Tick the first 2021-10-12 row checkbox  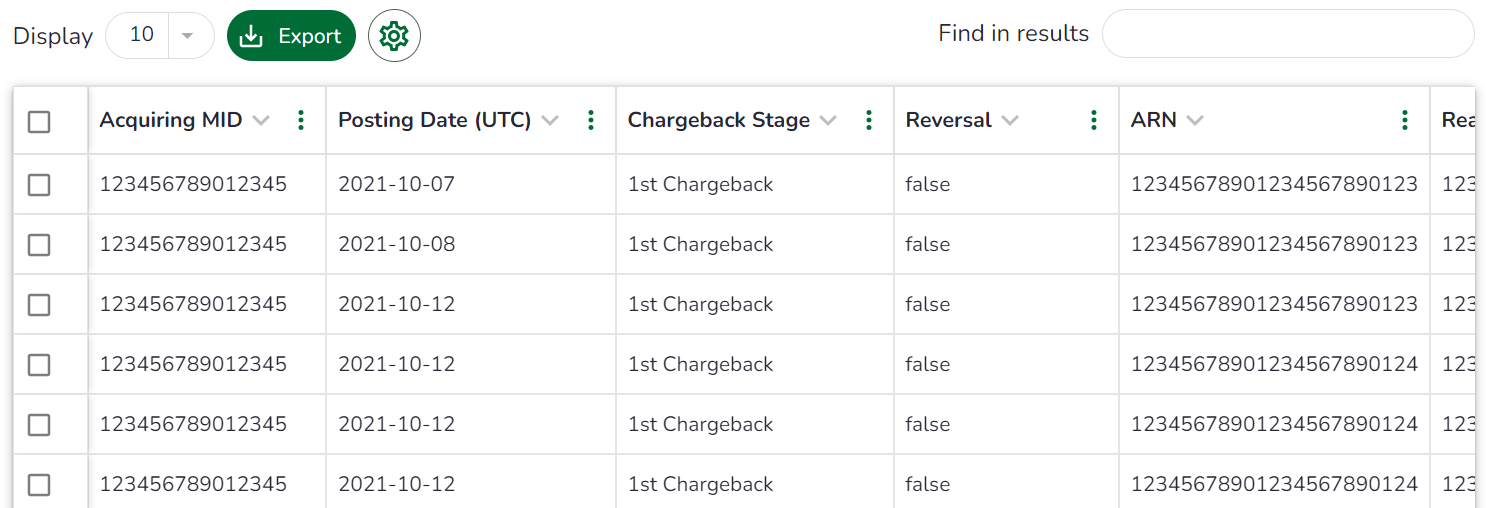pos(39,305)
